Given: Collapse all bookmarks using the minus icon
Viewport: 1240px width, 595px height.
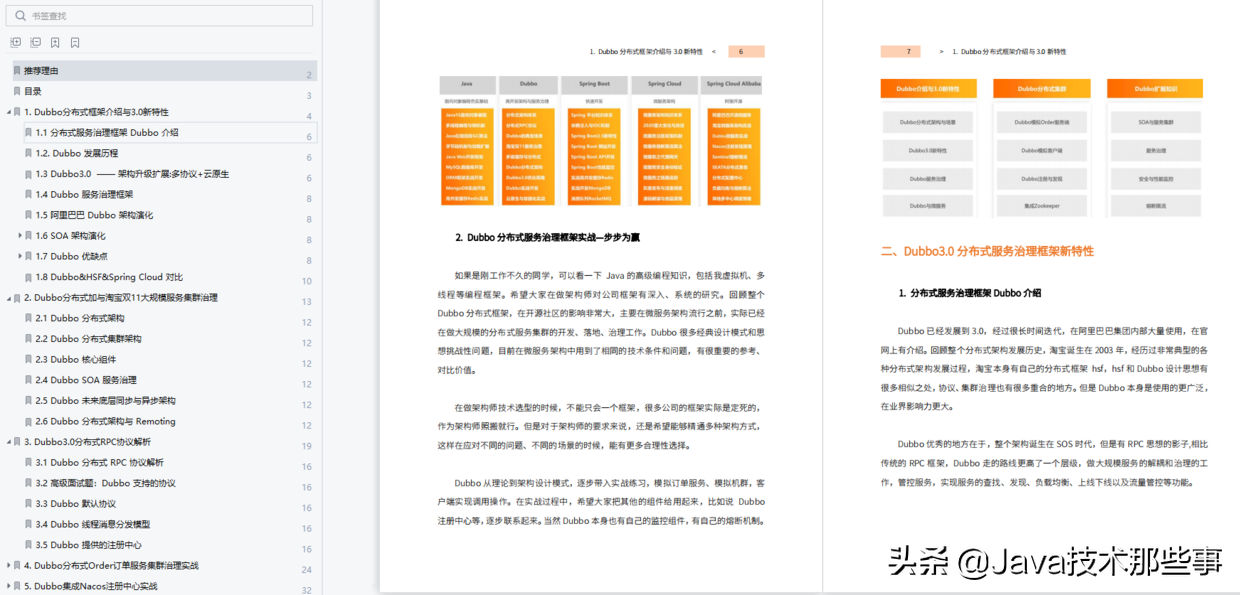Looking at the screenshot, I should pyautogui.click(x=35, y=43).
